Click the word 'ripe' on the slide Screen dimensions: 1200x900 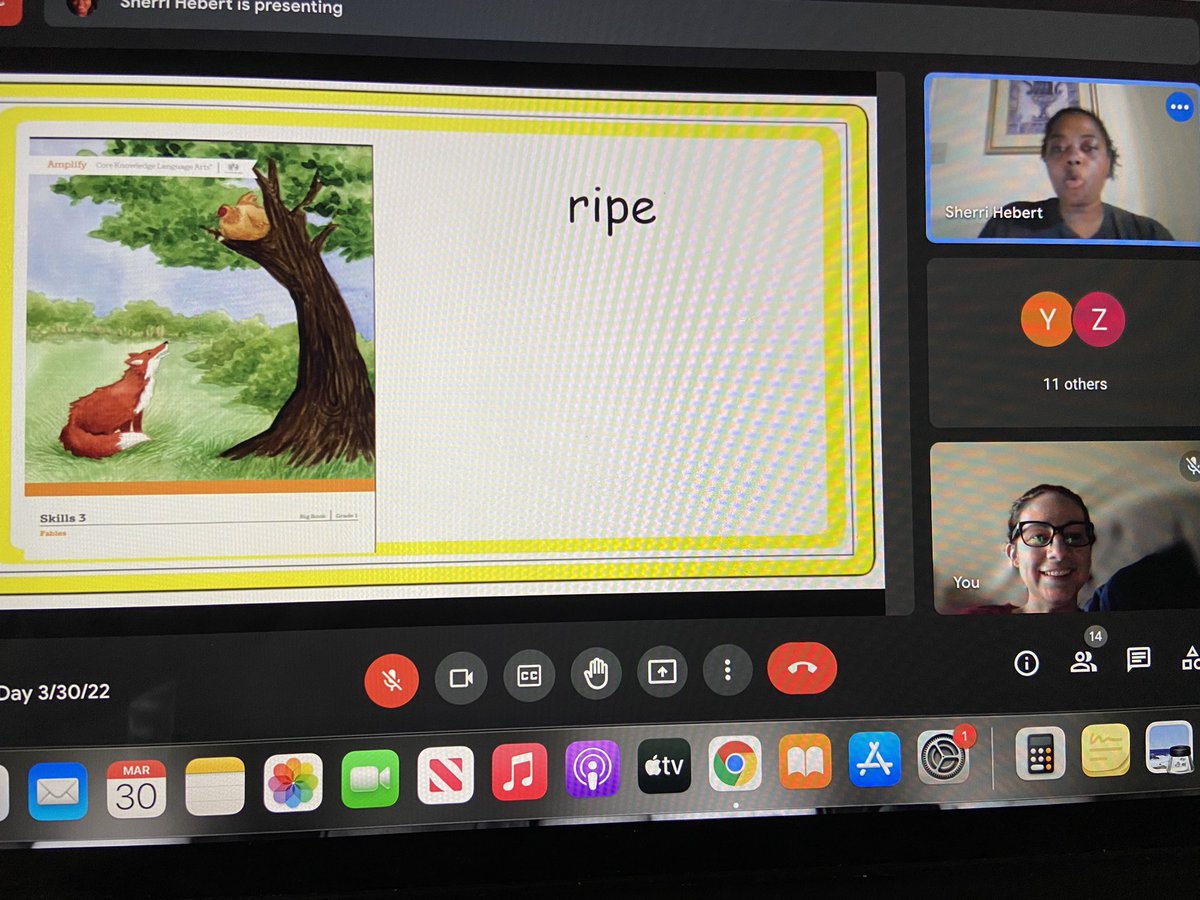point(612,209)
